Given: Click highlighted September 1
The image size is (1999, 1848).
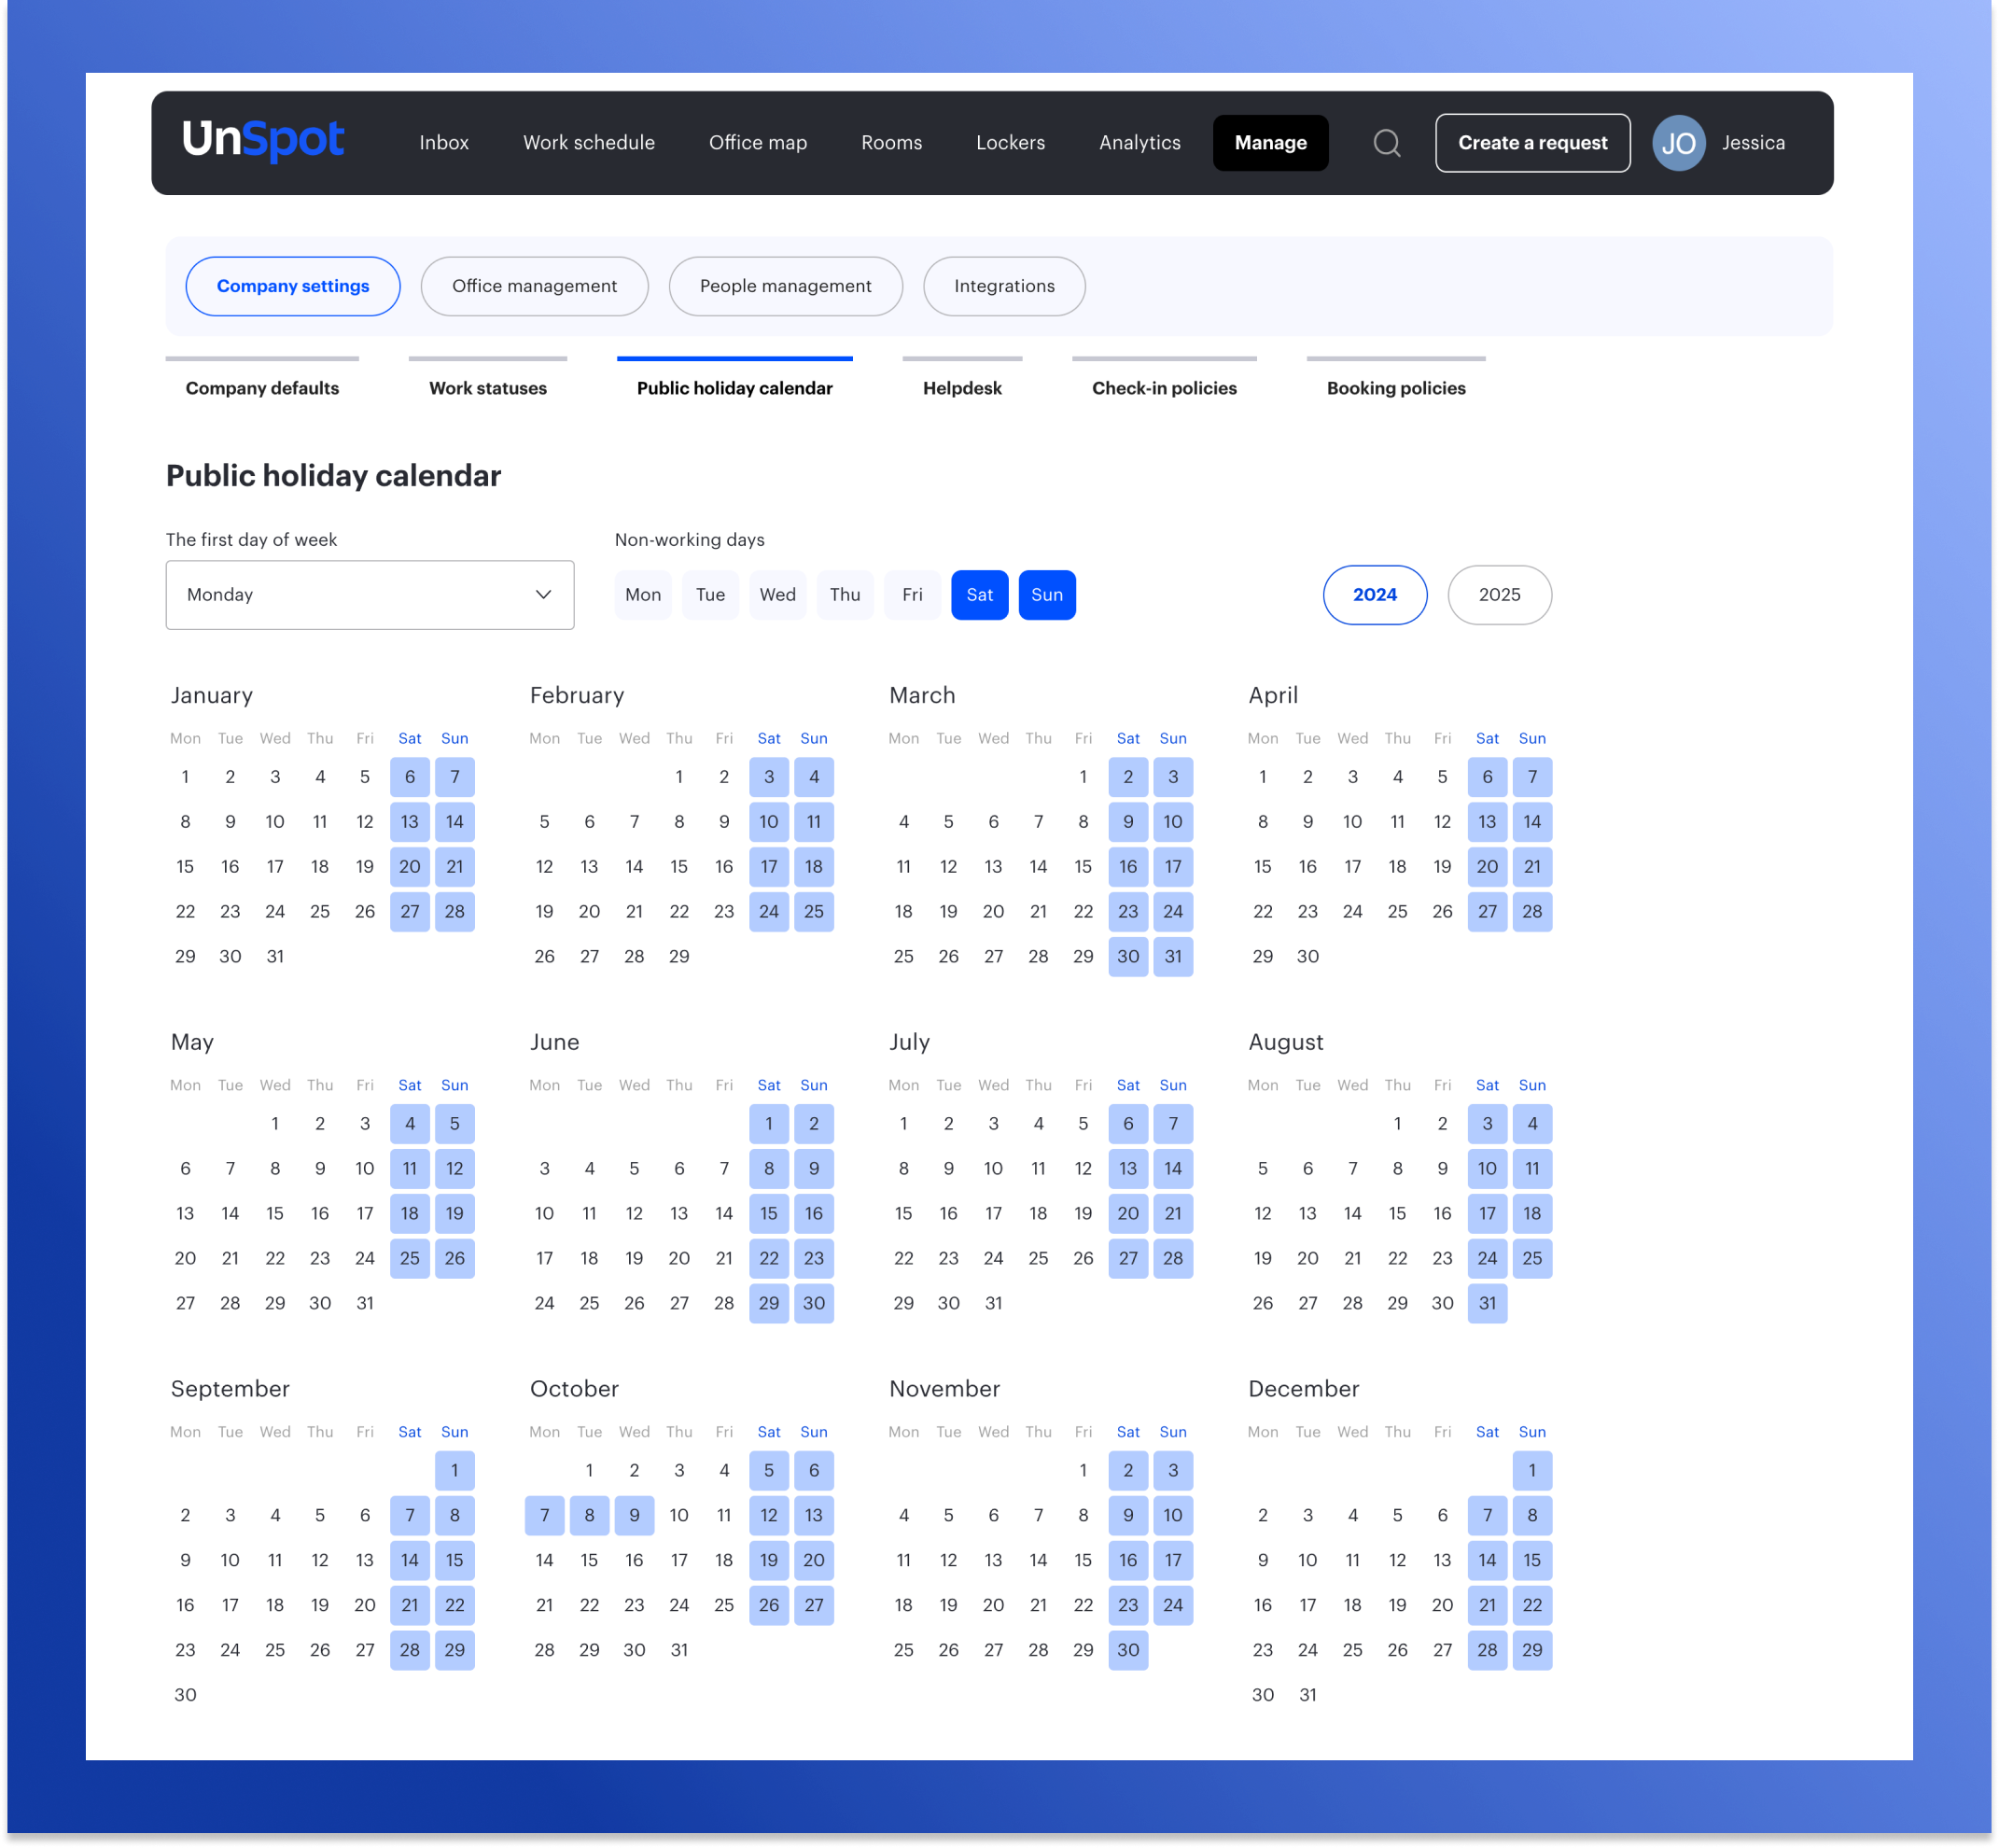Looking at the screenshot, I should coord(455,1471).
